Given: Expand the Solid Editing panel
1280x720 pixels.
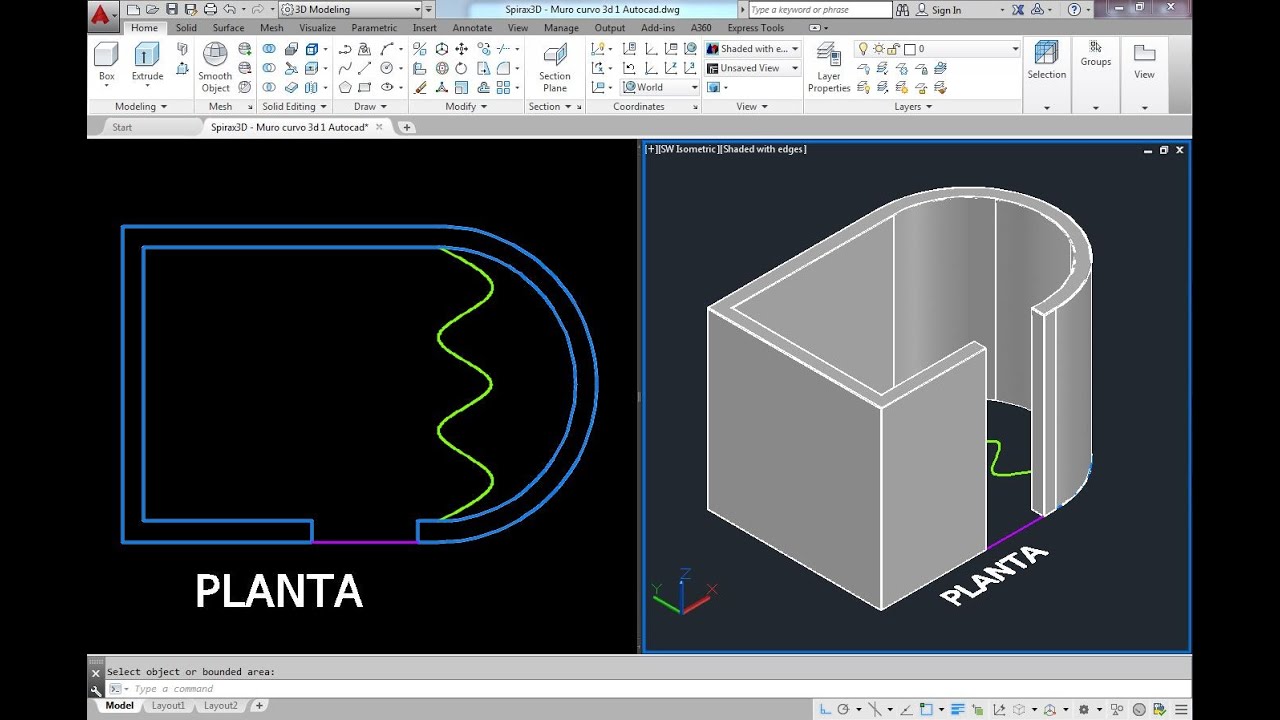Looking at the screenshot, I should [x=294, y=106].
